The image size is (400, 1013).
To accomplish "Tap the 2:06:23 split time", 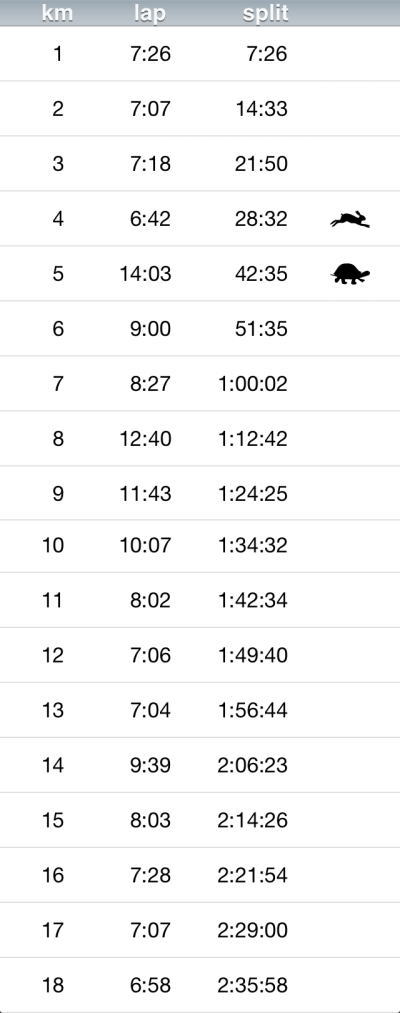I will tap(253, 765).
